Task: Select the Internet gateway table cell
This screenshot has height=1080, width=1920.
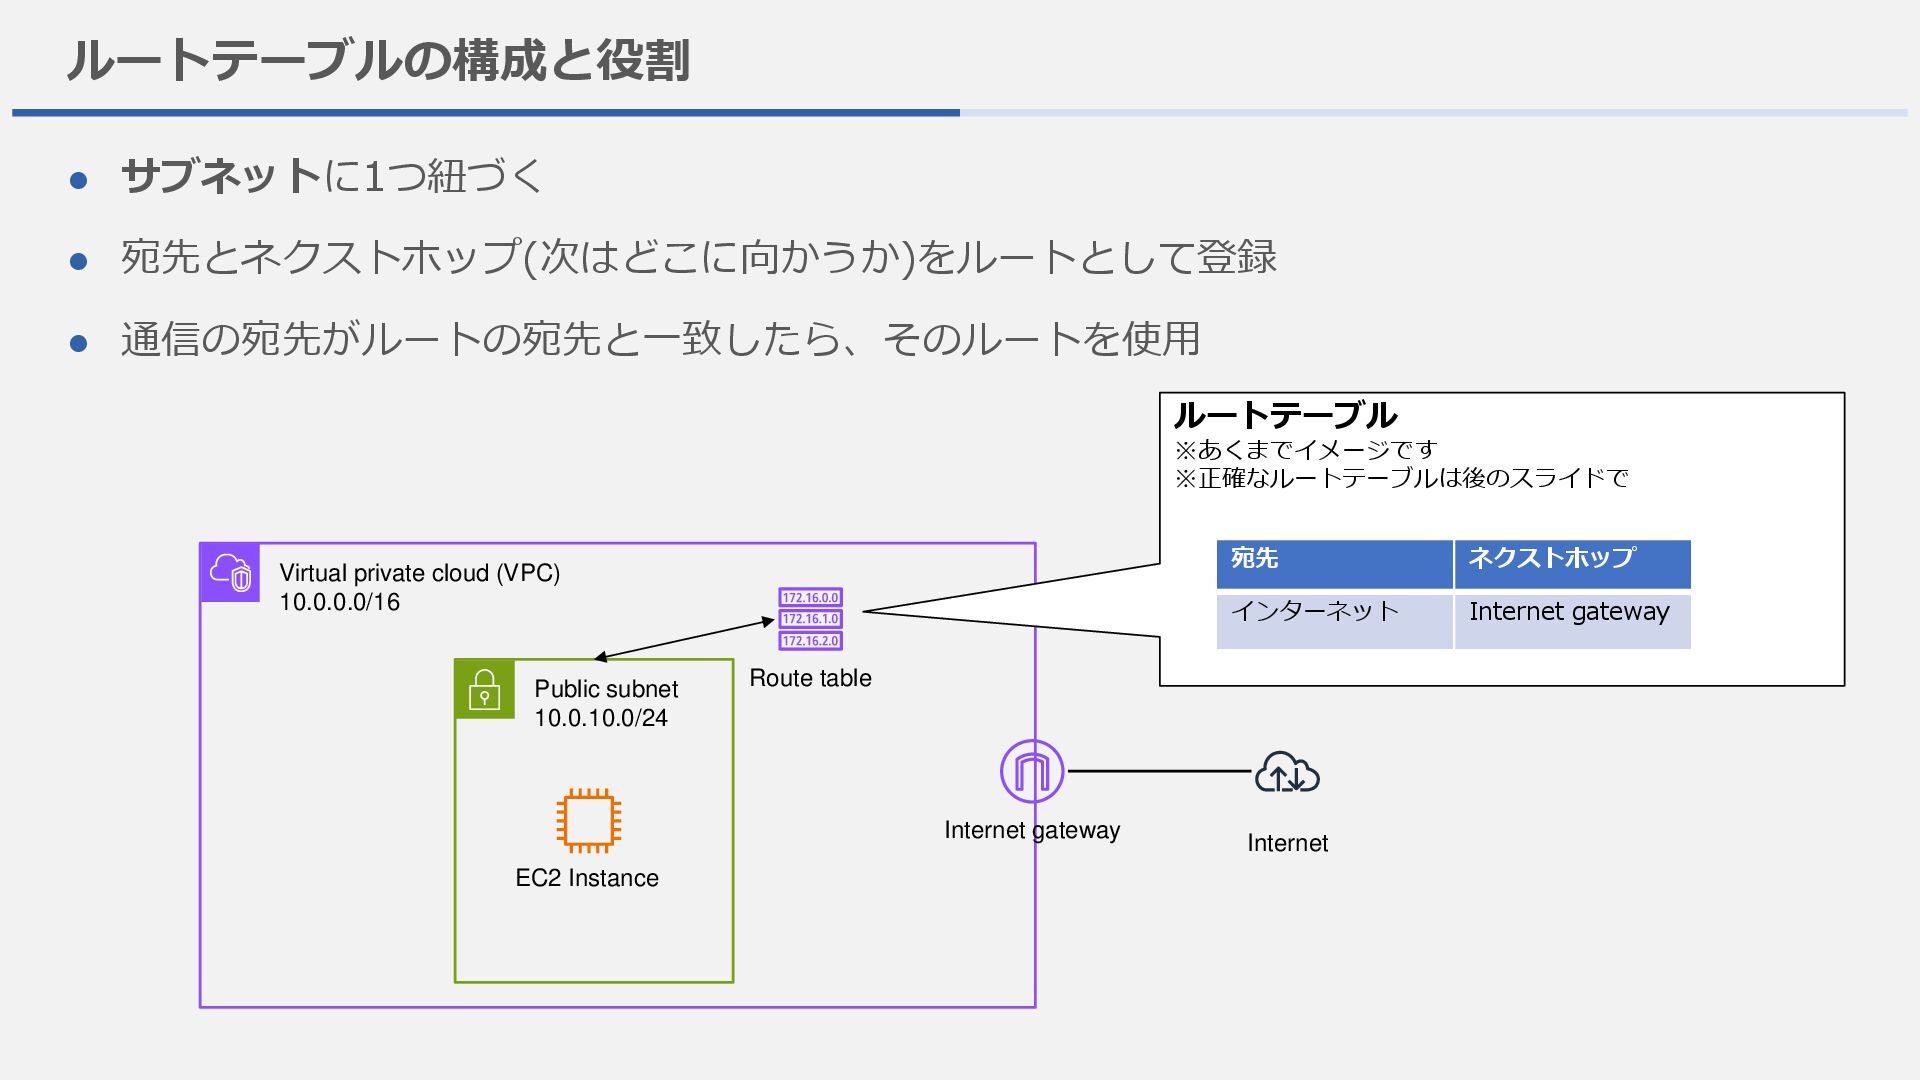Action: (x=1573, y=621)
